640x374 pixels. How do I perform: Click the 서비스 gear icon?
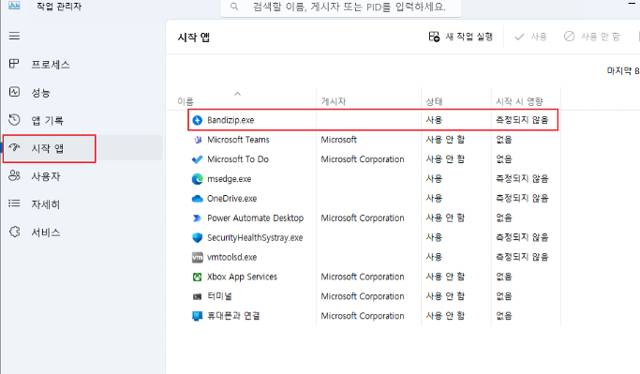coord(14,232)
